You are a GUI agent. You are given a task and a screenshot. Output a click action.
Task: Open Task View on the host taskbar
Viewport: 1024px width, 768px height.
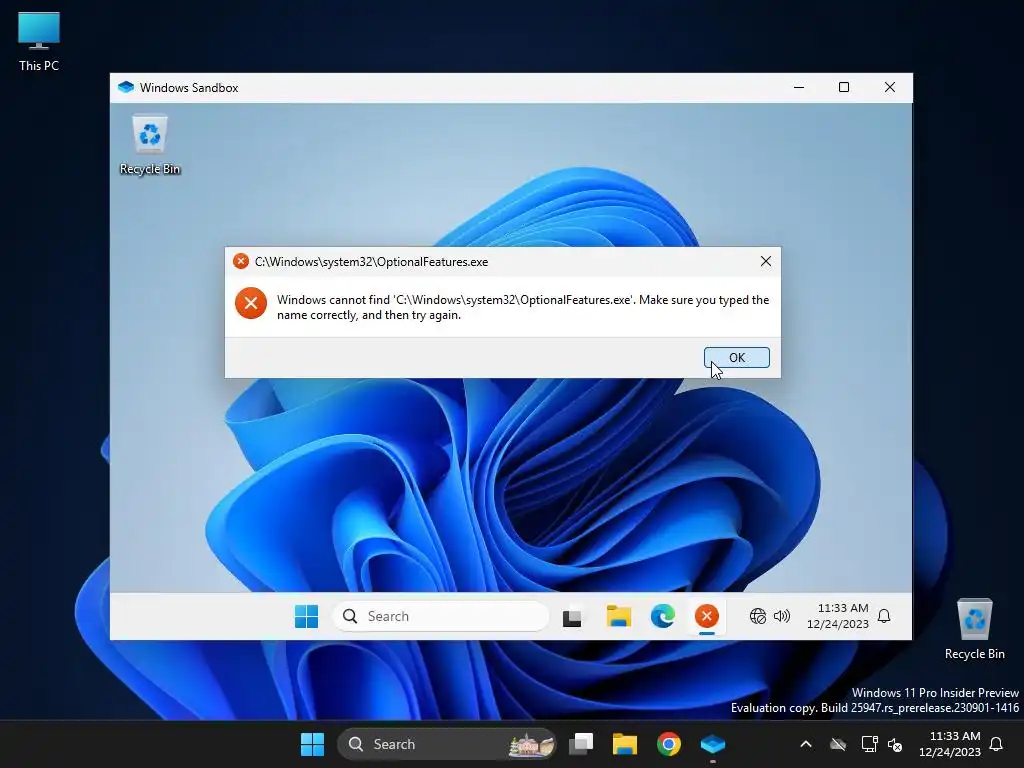[581, 744]
